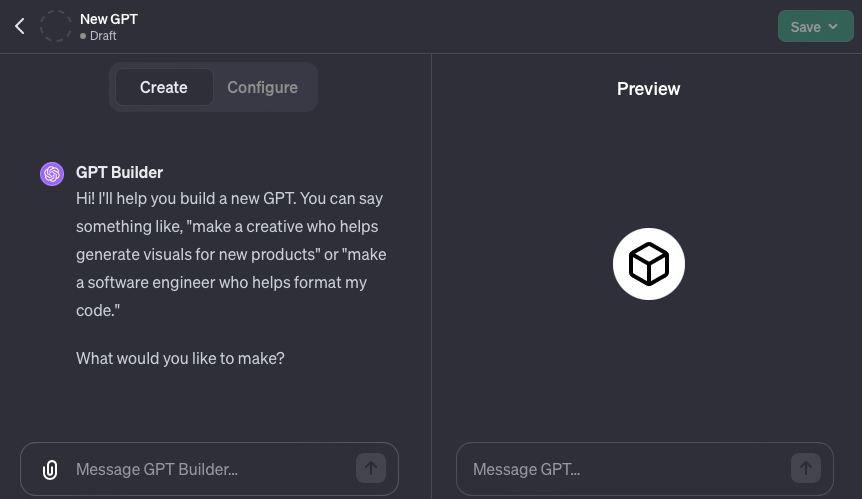Click the GPT Builder sender name

click(x=119, y=172)
